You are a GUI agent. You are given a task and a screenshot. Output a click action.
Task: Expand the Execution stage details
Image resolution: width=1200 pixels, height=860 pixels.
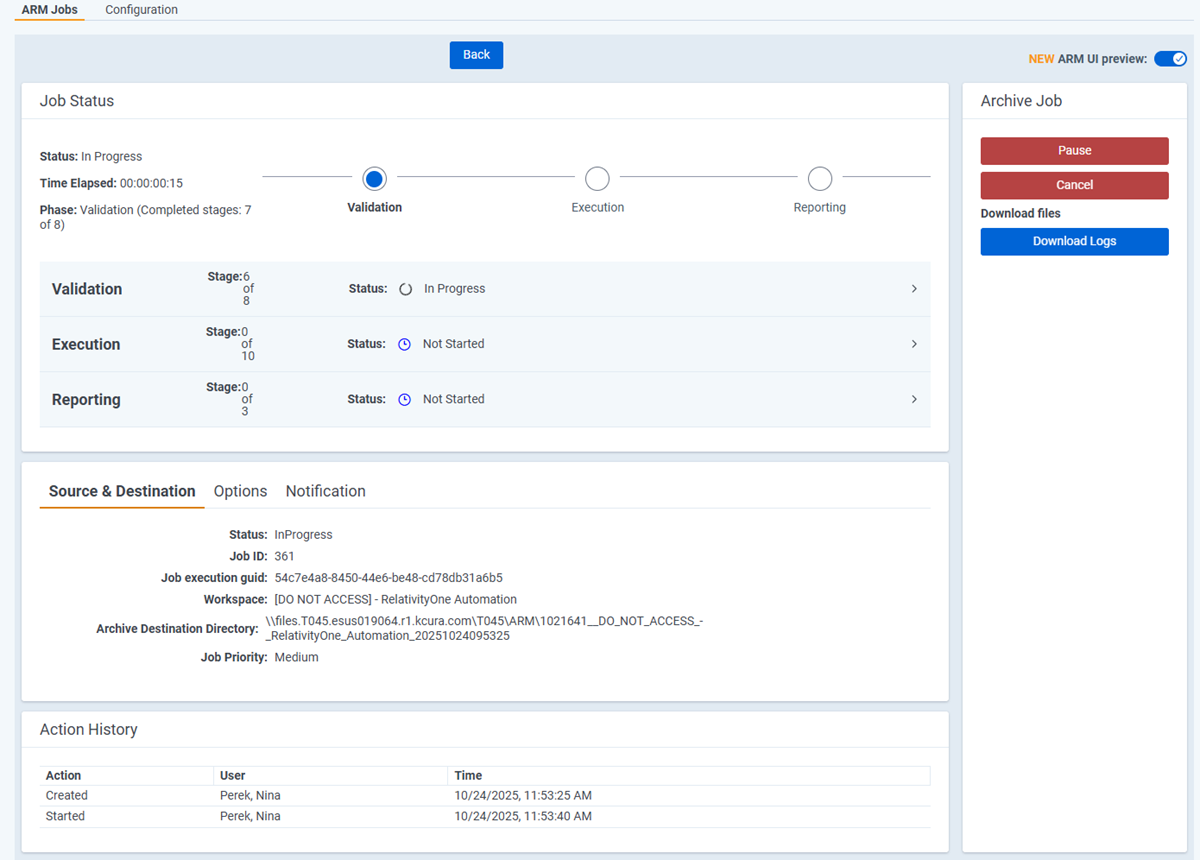click(913, 343)
